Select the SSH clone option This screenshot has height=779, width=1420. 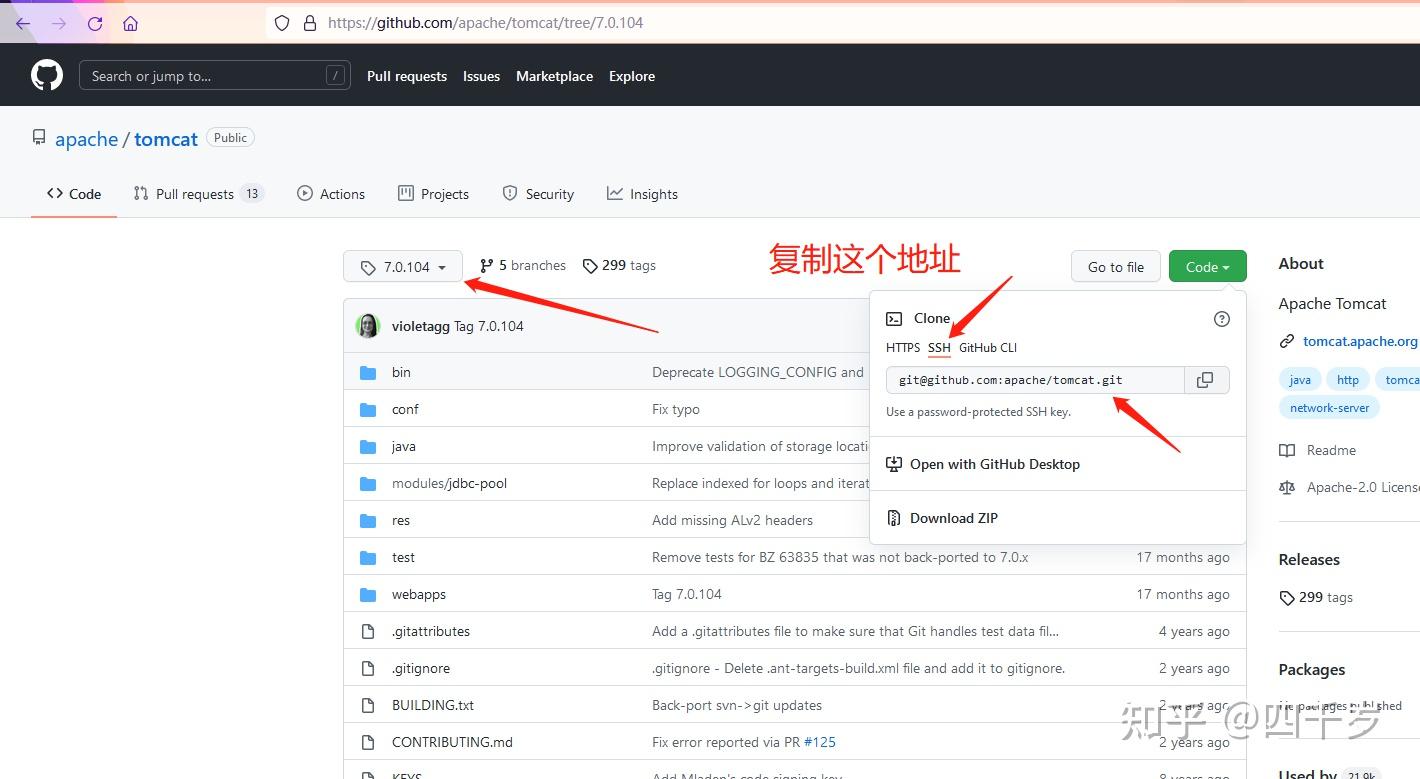click(x=939, y=348)
